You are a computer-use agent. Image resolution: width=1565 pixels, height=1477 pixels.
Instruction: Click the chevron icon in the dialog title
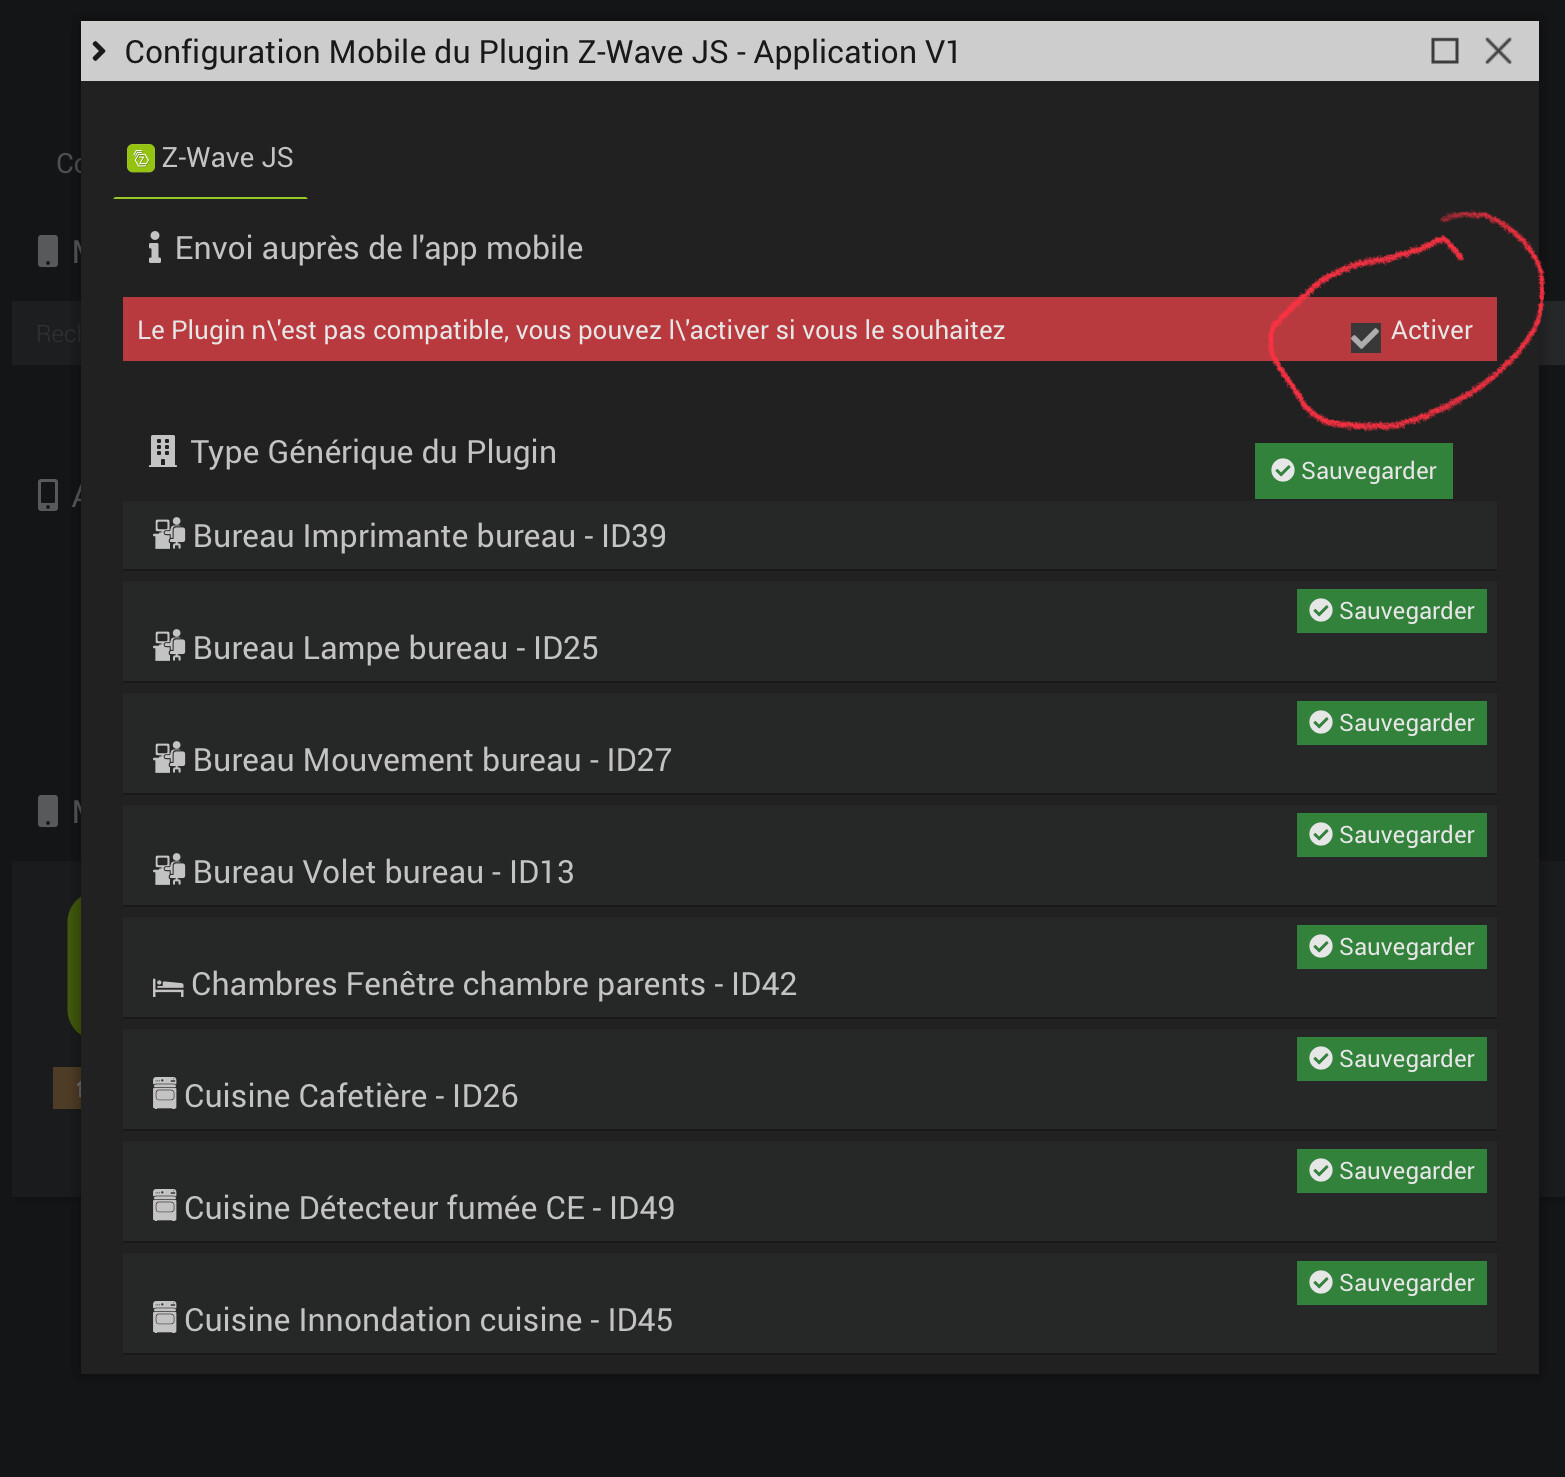point(99,51)
